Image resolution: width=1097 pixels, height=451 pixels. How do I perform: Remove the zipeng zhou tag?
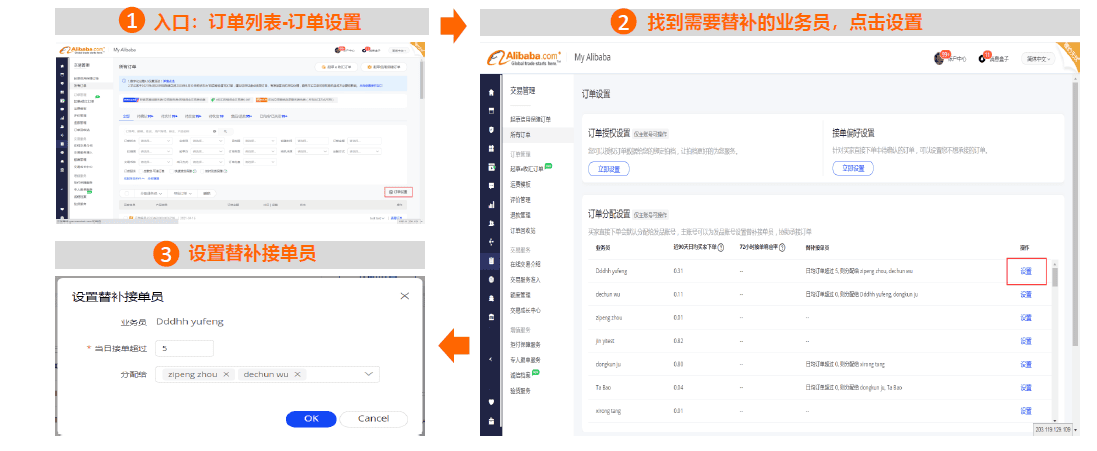[226, 374]
